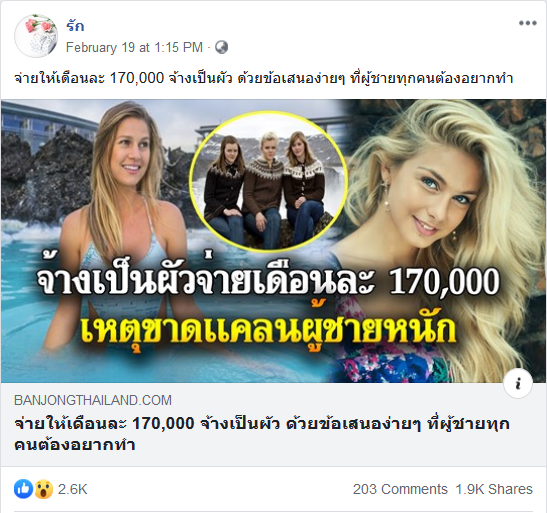Screen dimensions: 547x513
Task: Click the blue Like reaction icon
Action: pos(23,489)
